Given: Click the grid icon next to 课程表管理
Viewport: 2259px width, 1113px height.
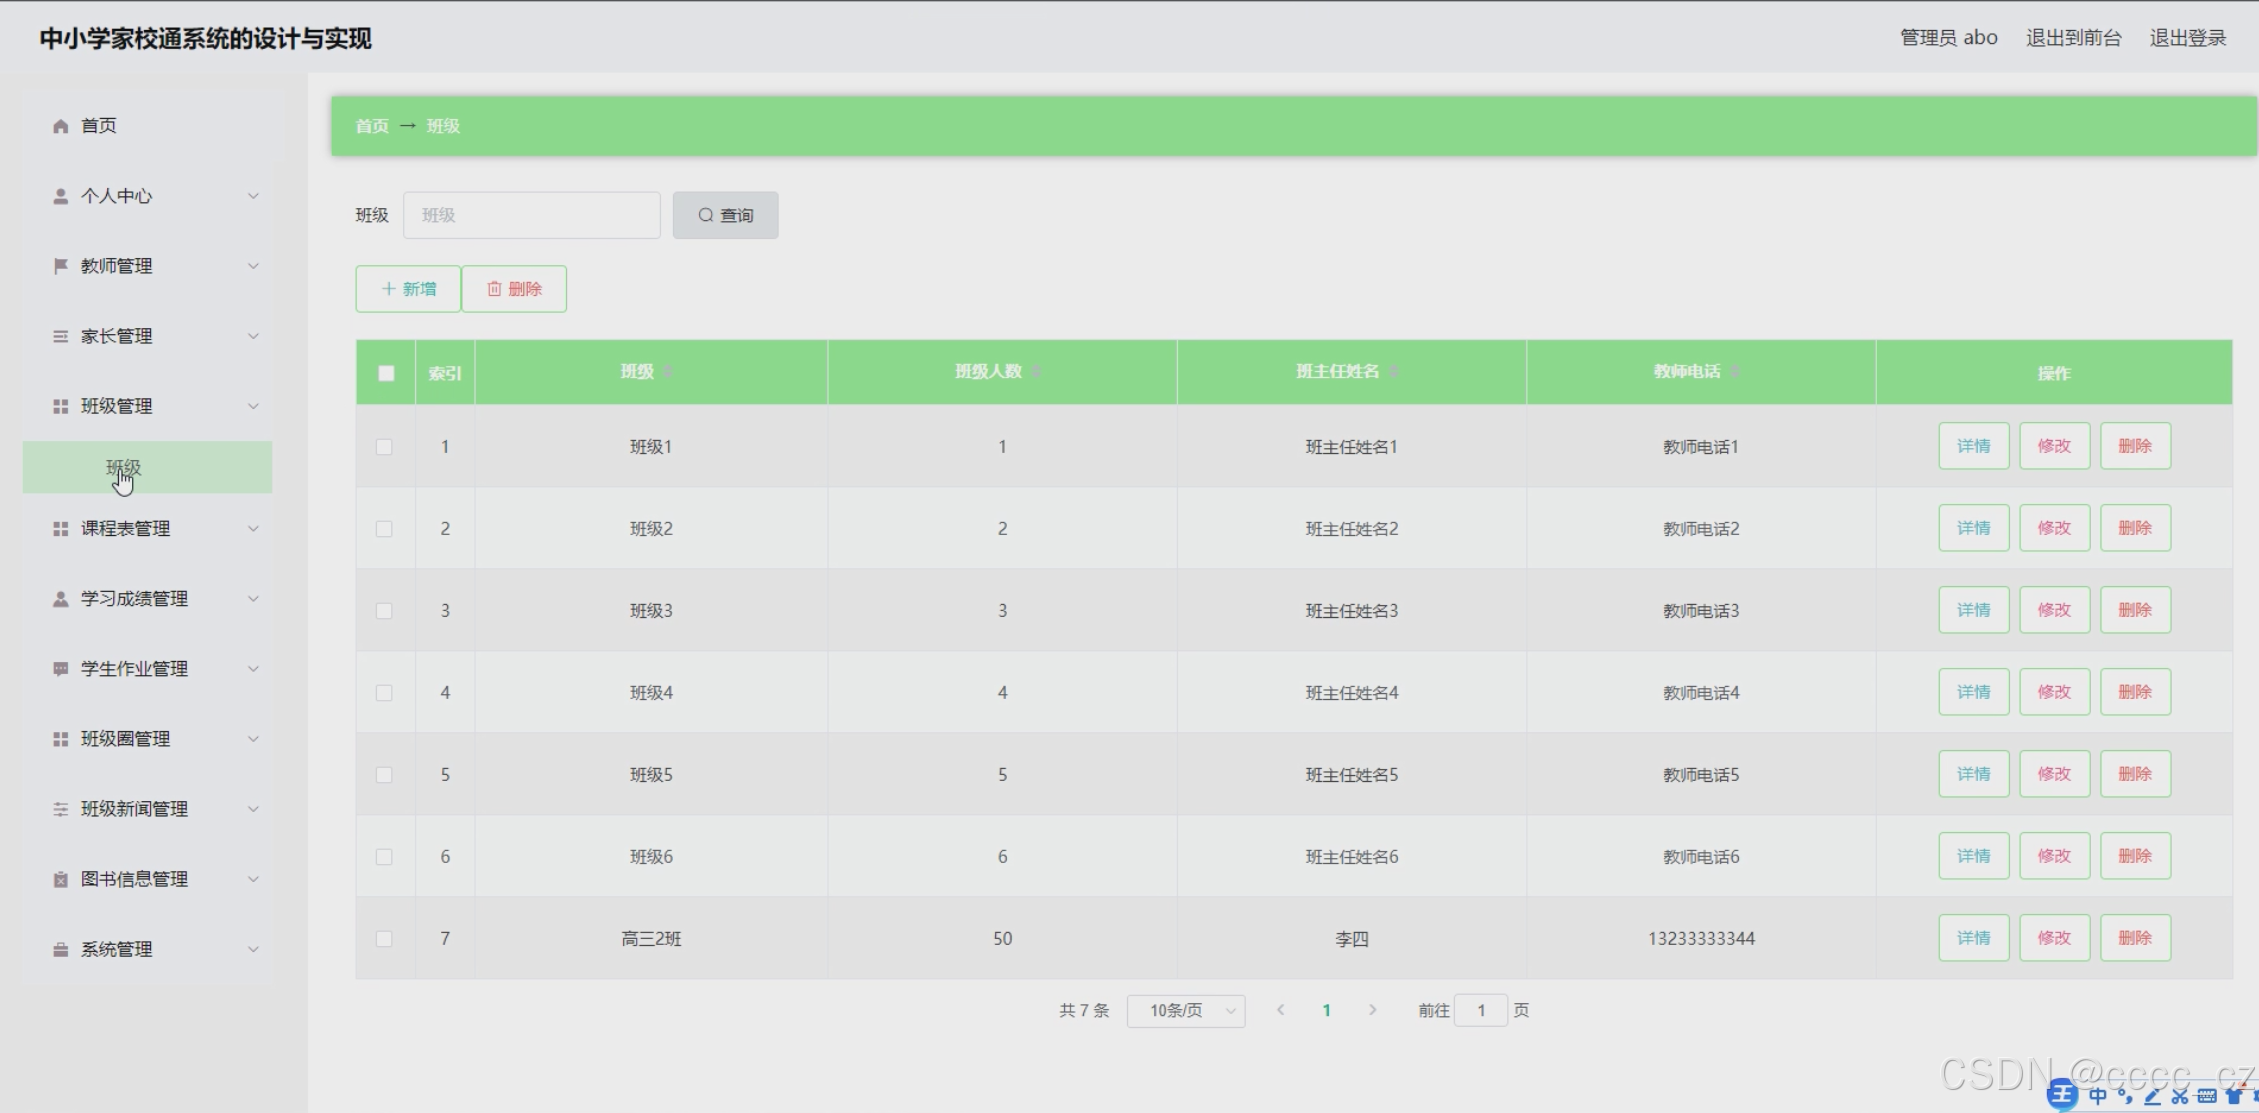Looking at the screenshot, I should pyautogui.click(x=60, y=529).
